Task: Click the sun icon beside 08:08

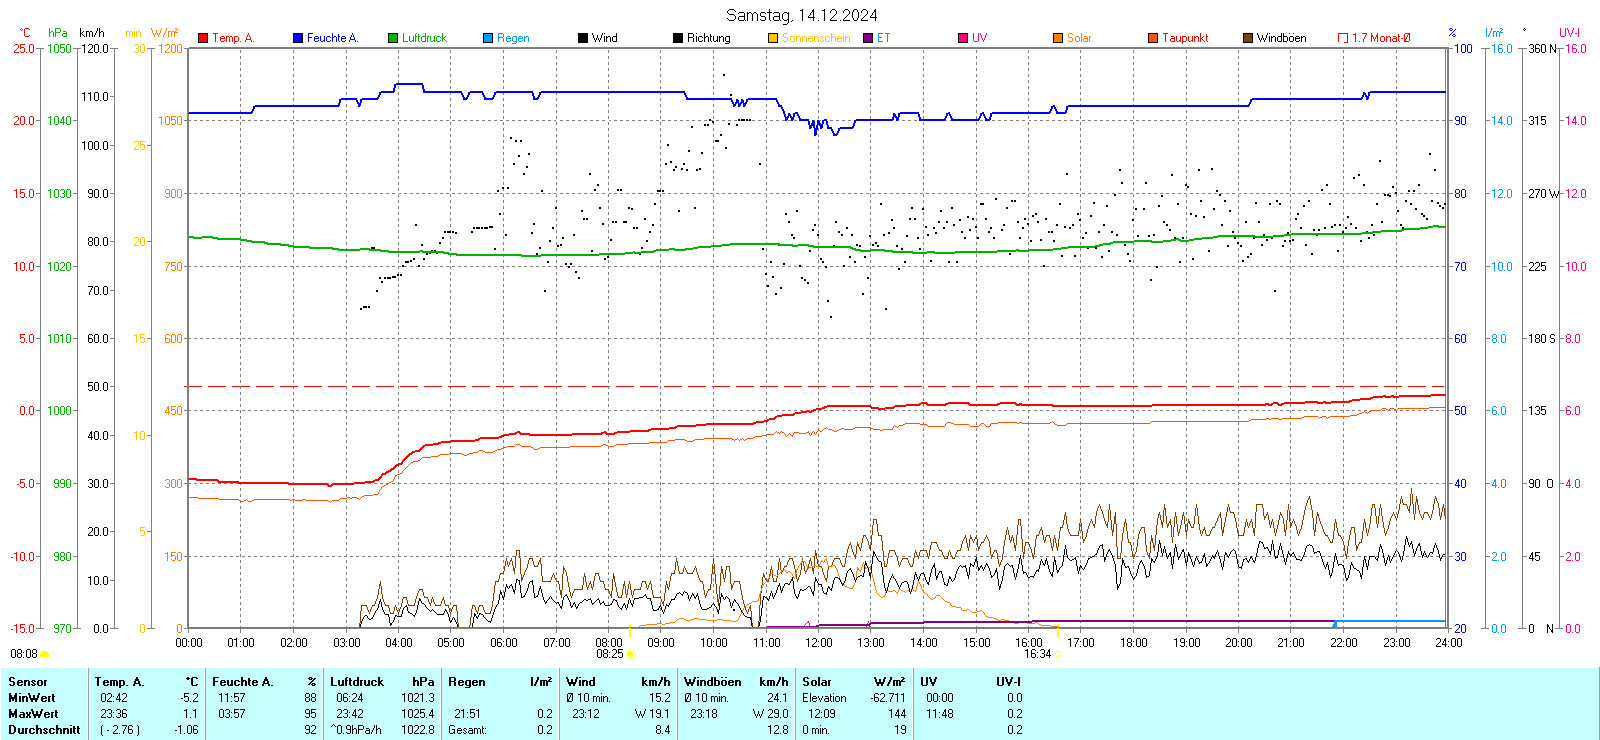Action: click(x=45, y=654)
